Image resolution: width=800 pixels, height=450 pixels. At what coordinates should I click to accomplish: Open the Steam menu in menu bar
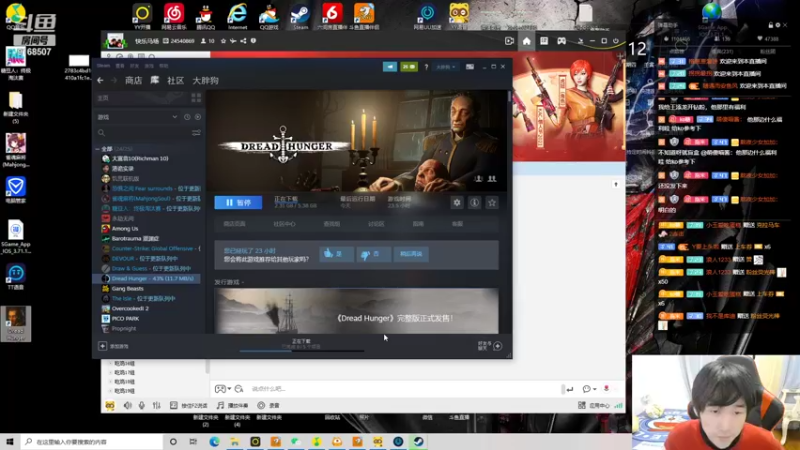click(x=104, y=66)
